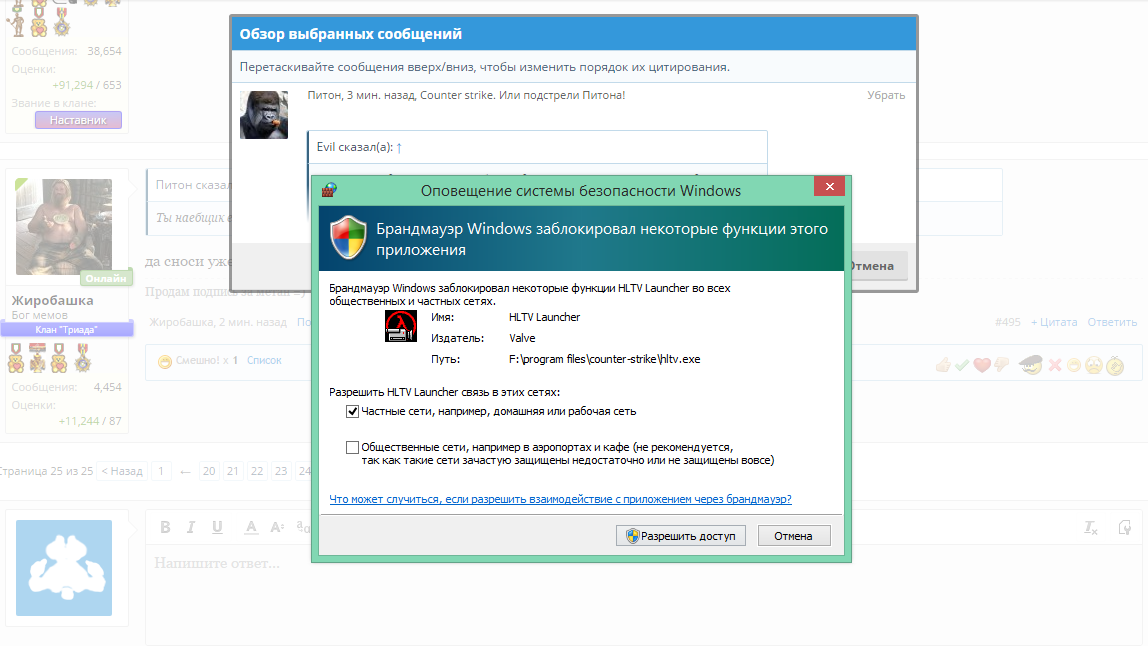The height and width of the screenshot is (646, 1148).
Task: Click the Клан "Триада" banner
Action: point(67,330)
